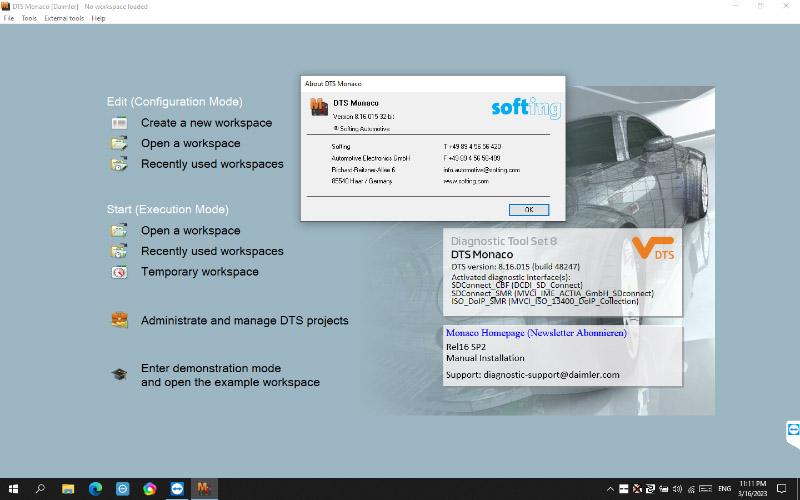Click the ISO_DoIP_SMR interface line

coord(545,302)
